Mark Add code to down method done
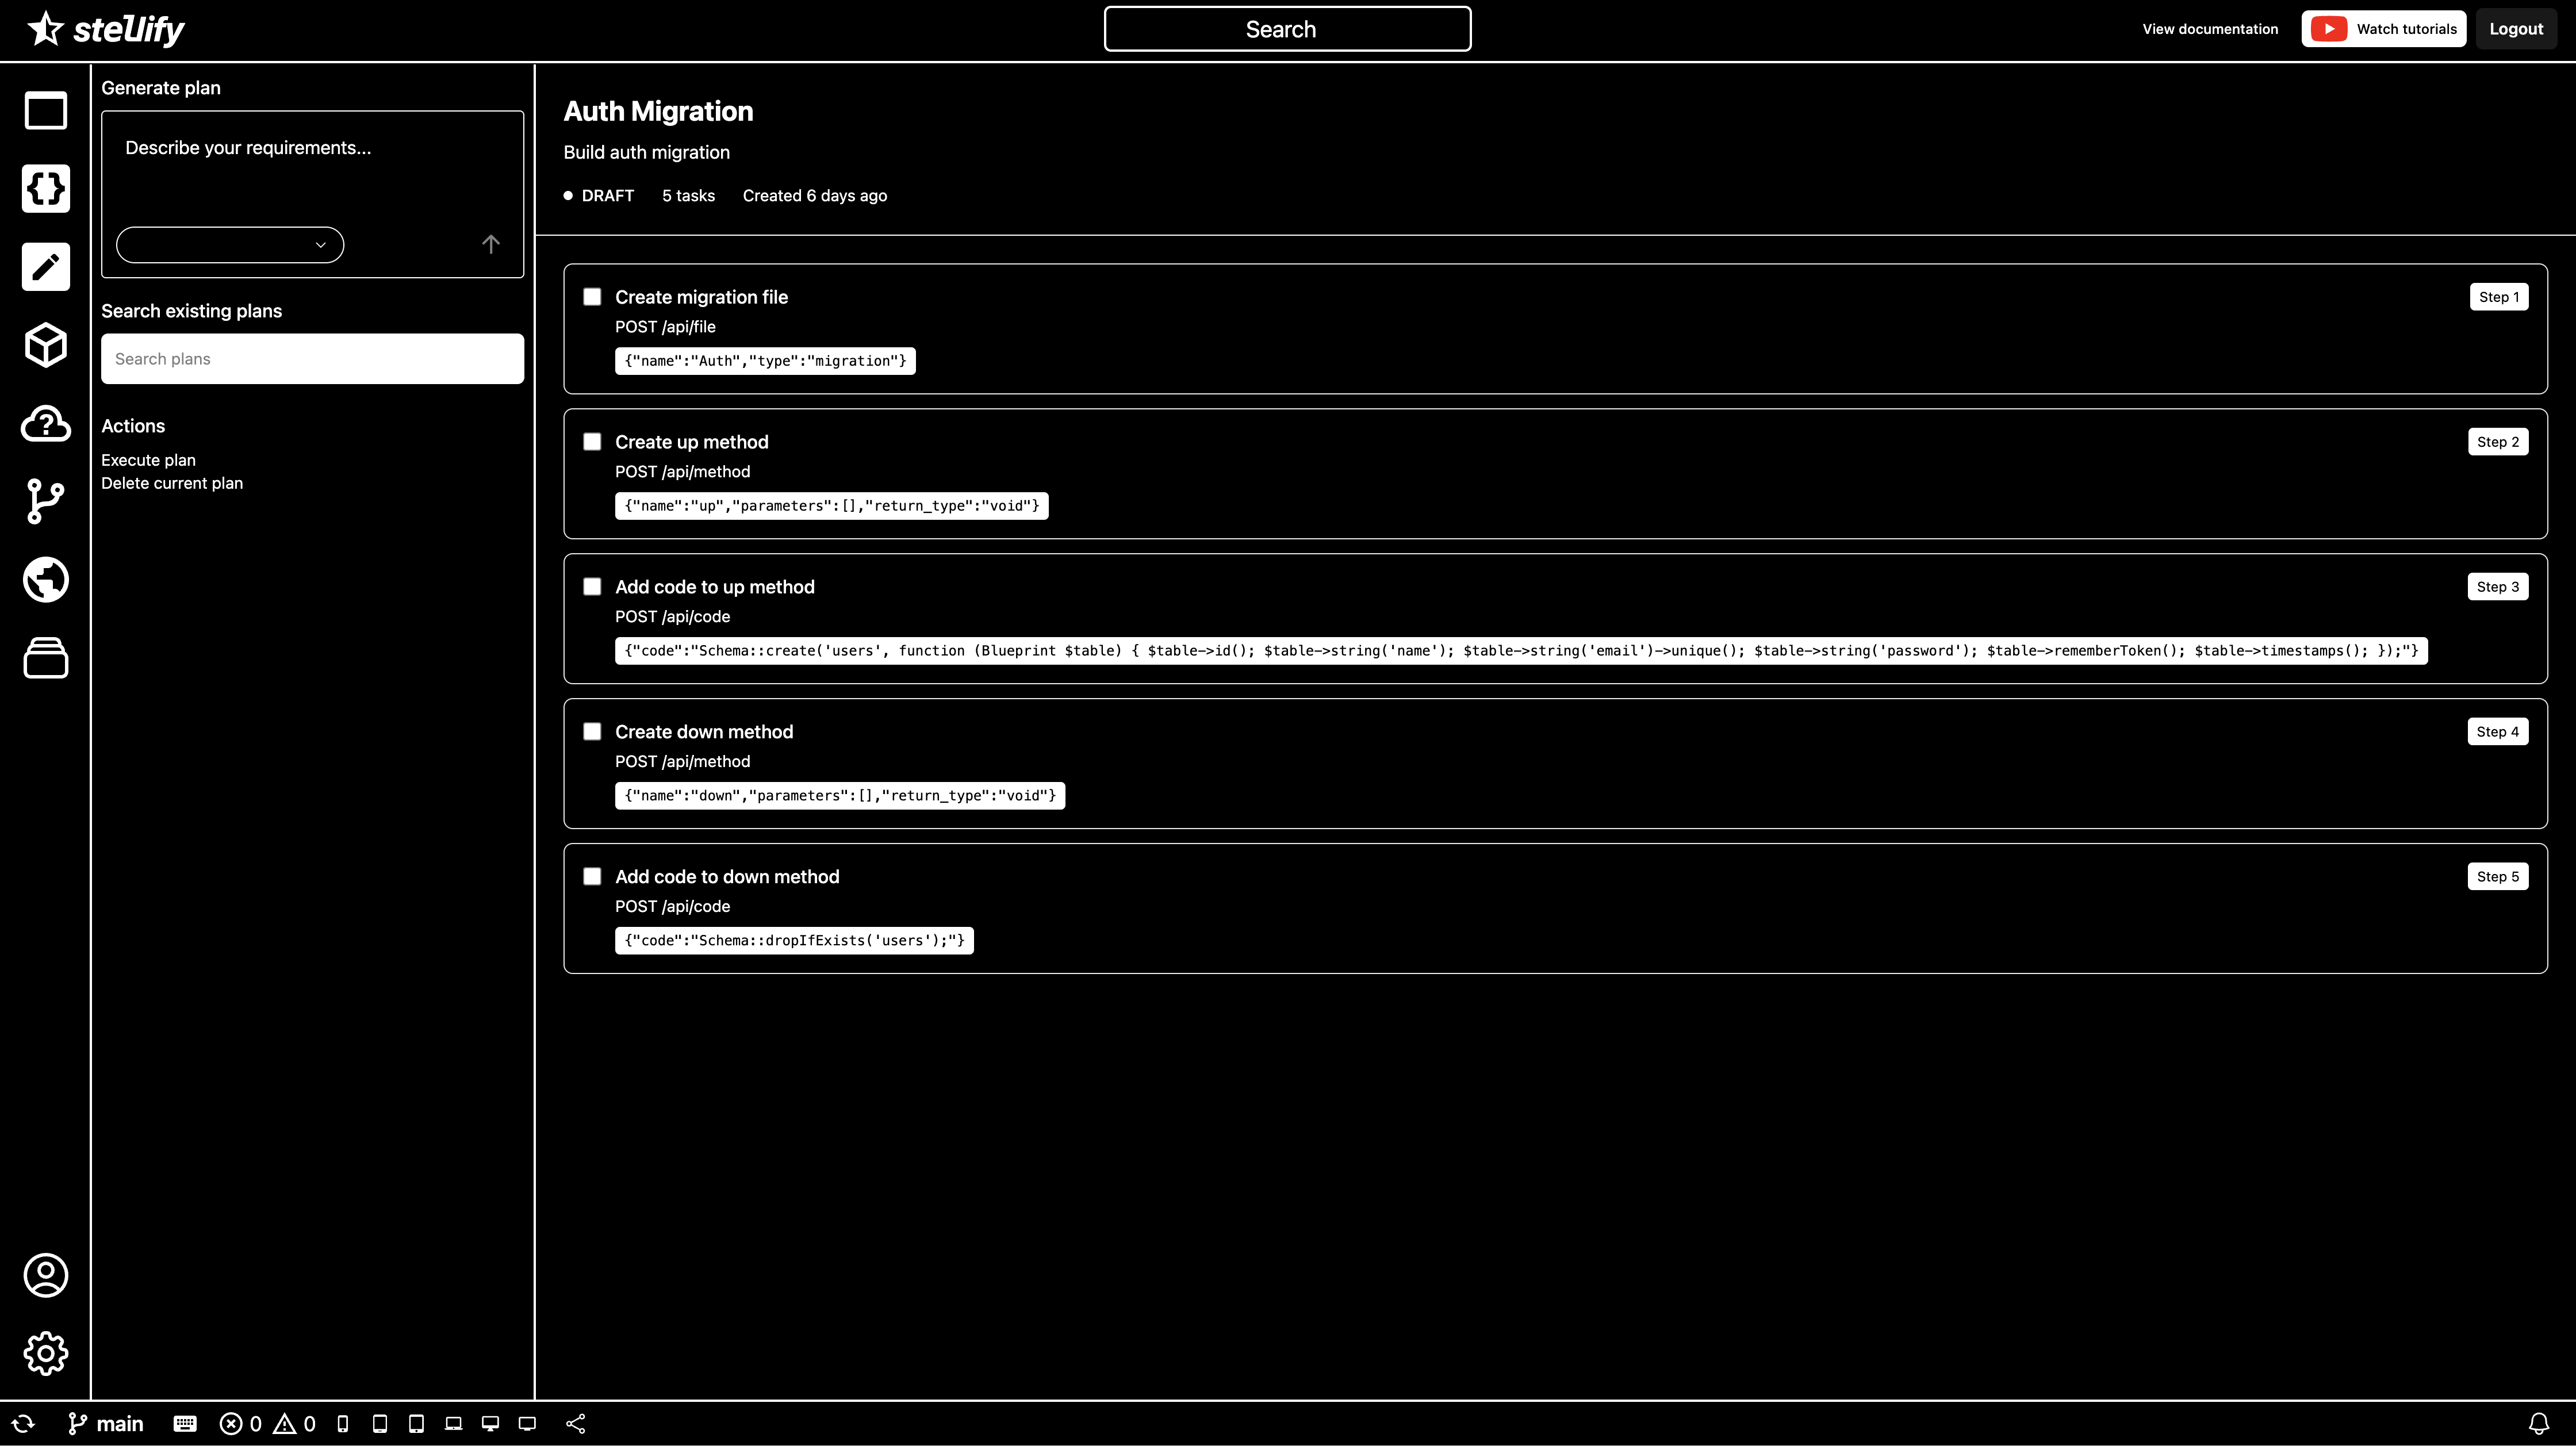This screenshot has height=1449, width=2576. pyautogui.click(x=592, y=876)
